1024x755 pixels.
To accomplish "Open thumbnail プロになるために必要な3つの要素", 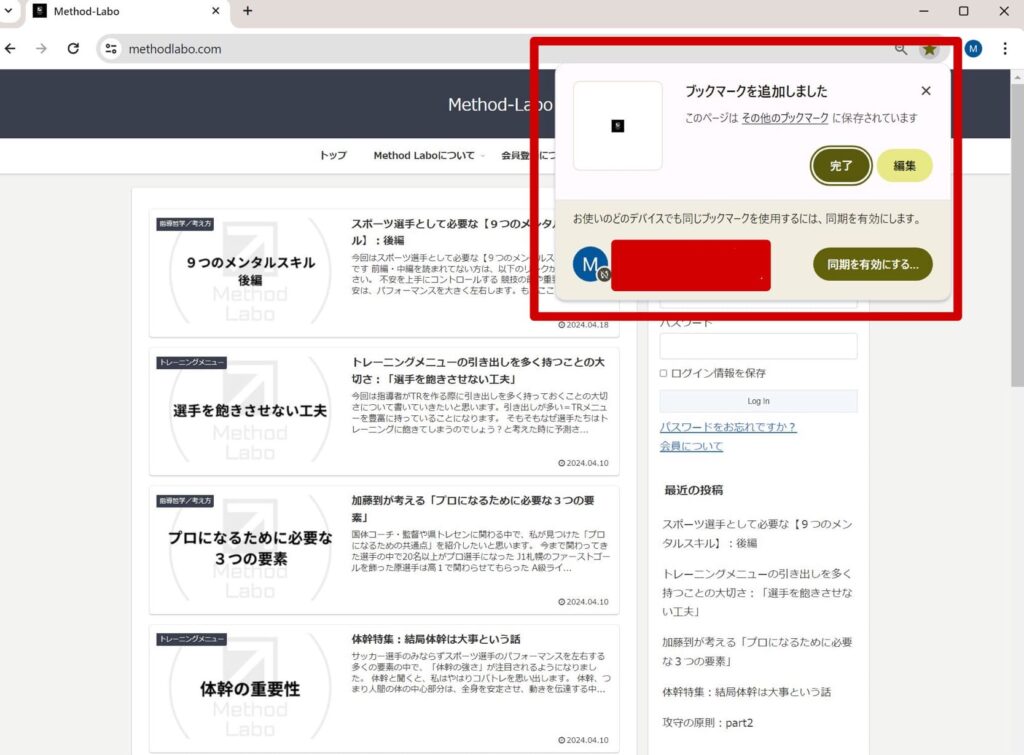I will 249,549.
